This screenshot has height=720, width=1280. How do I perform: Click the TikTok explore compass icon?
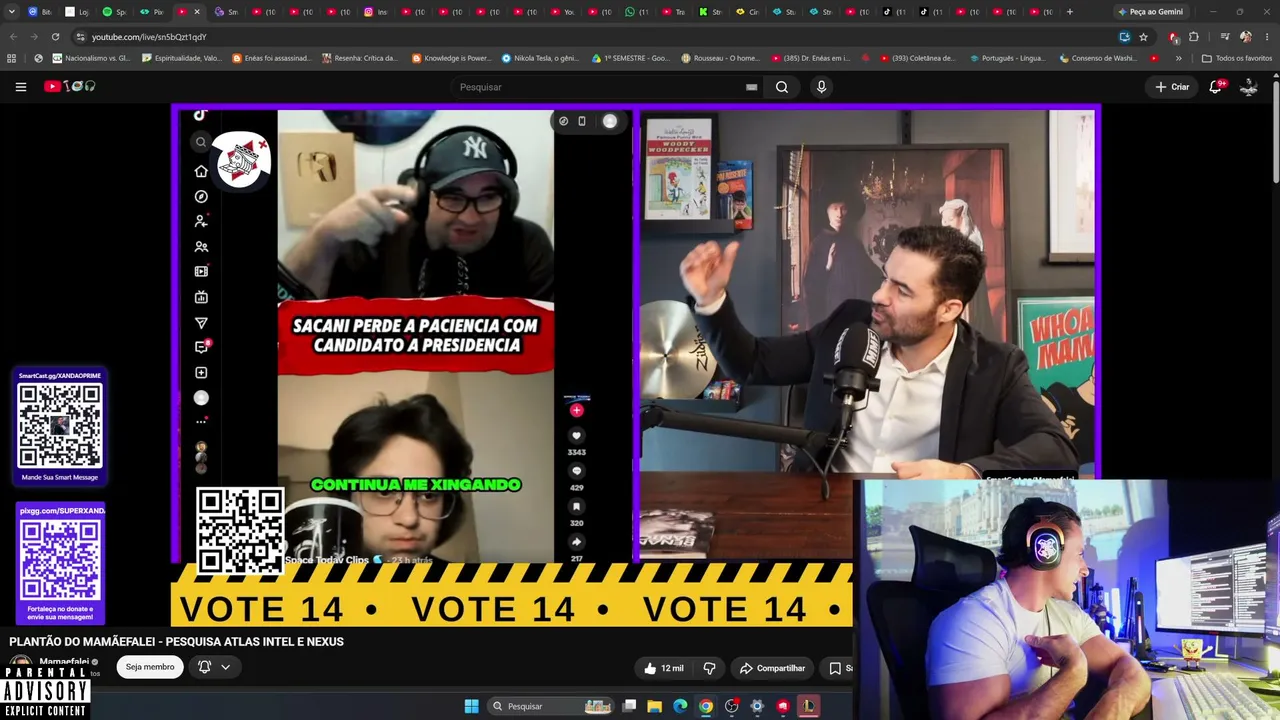point(201,197)
